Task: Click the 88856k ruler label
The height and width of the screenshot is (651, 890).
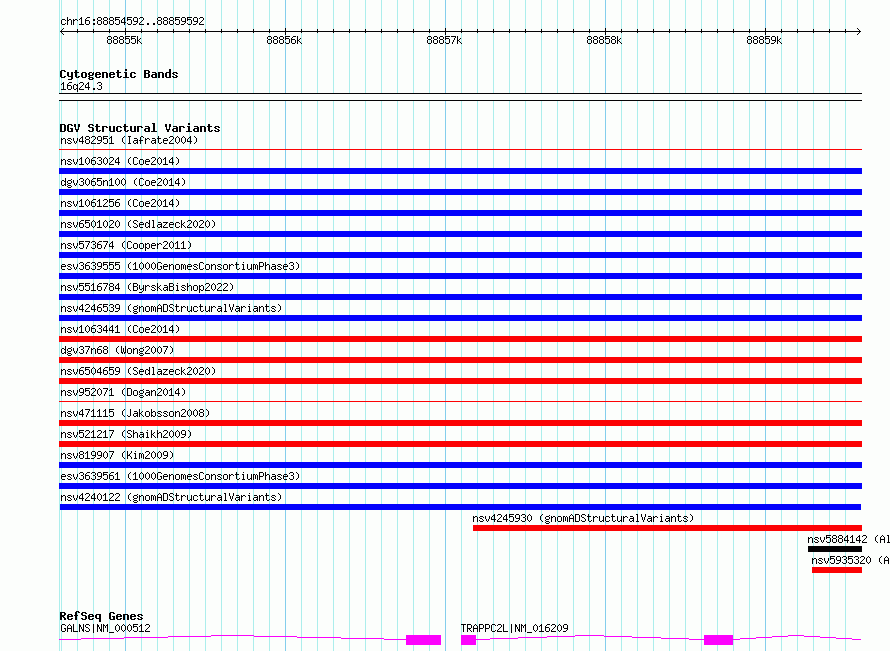Action: [x=284, y=40]
